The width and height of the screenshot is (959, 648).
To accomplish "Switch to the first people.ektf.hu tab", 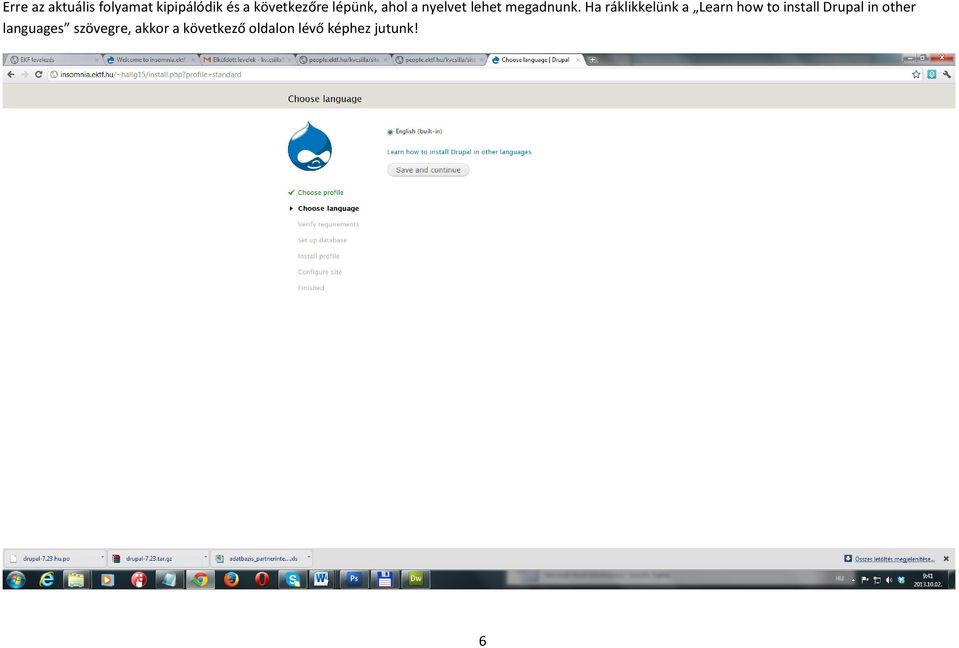I will point(342,60).
